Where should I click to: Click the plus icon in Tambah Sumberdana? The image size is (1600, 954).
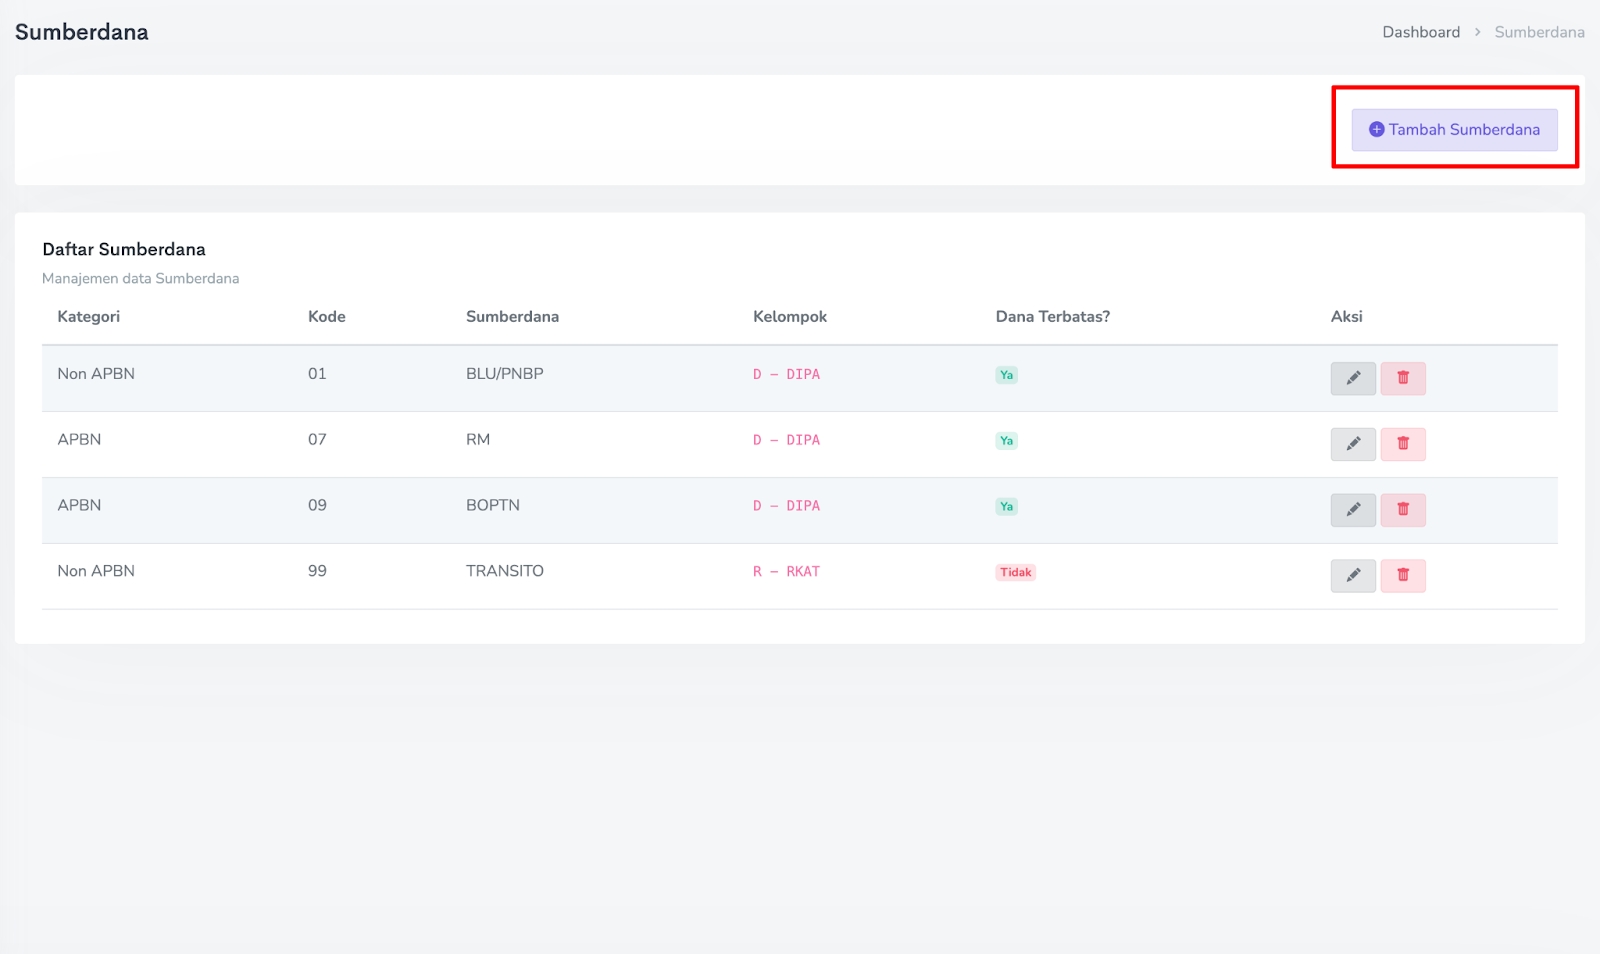pyautogui.click(x=1376, y=130)
